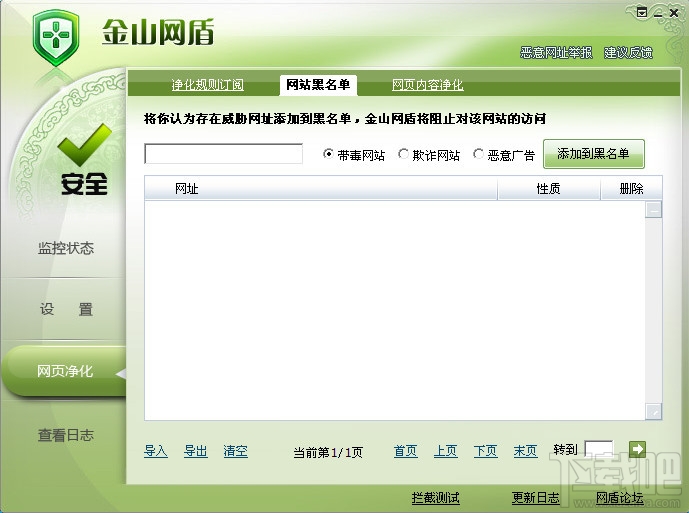The width and height of the screenshot is (689, 513).
Task: Open the 更新日志 link
Action: click(536, 498)
